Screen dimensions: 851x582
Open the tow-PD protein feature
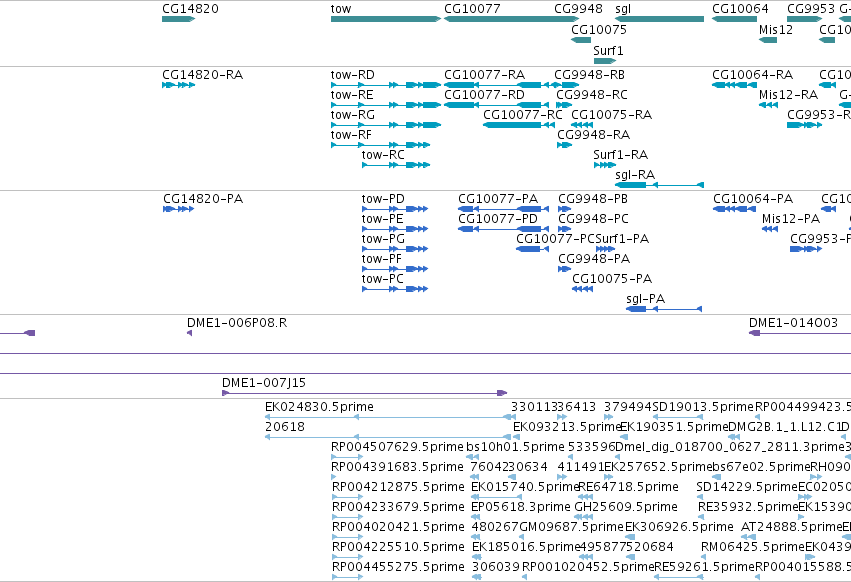[395, 209]
